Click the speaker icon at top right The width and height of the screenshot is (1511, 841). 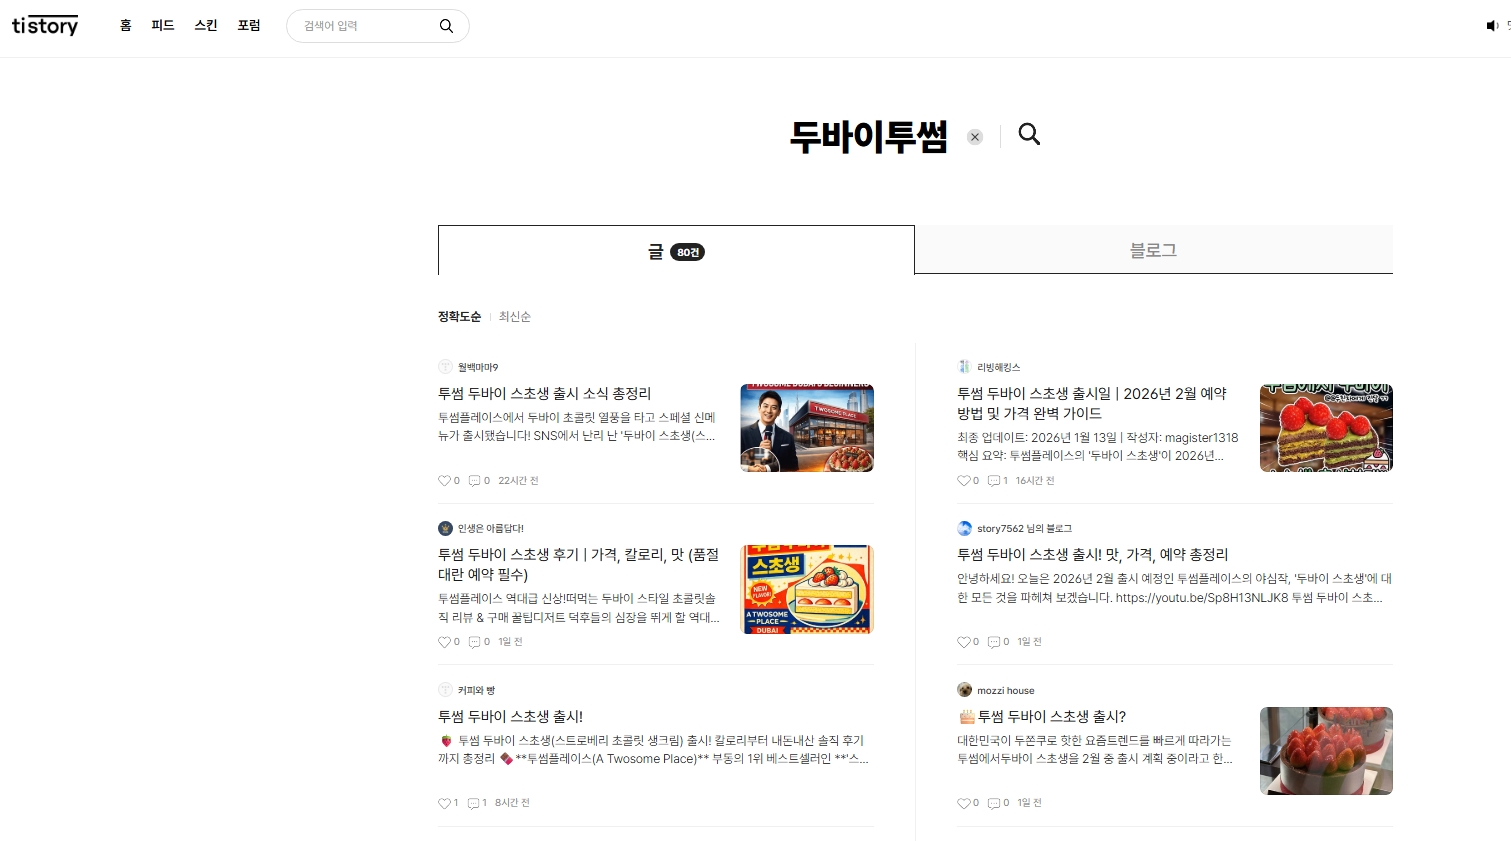point(1492,26)
